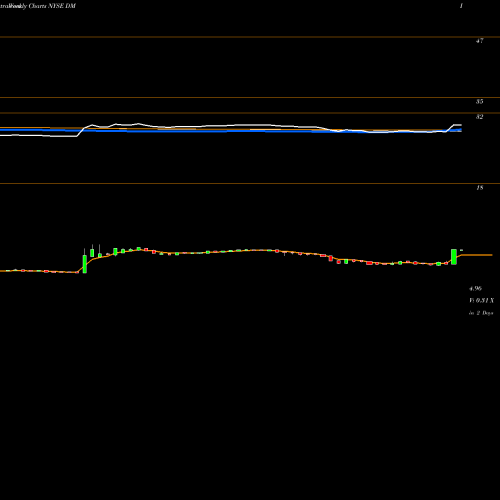Click the tall green candle at the chart's right end
The image size is (500, 500).
click(x=454, y=257)
